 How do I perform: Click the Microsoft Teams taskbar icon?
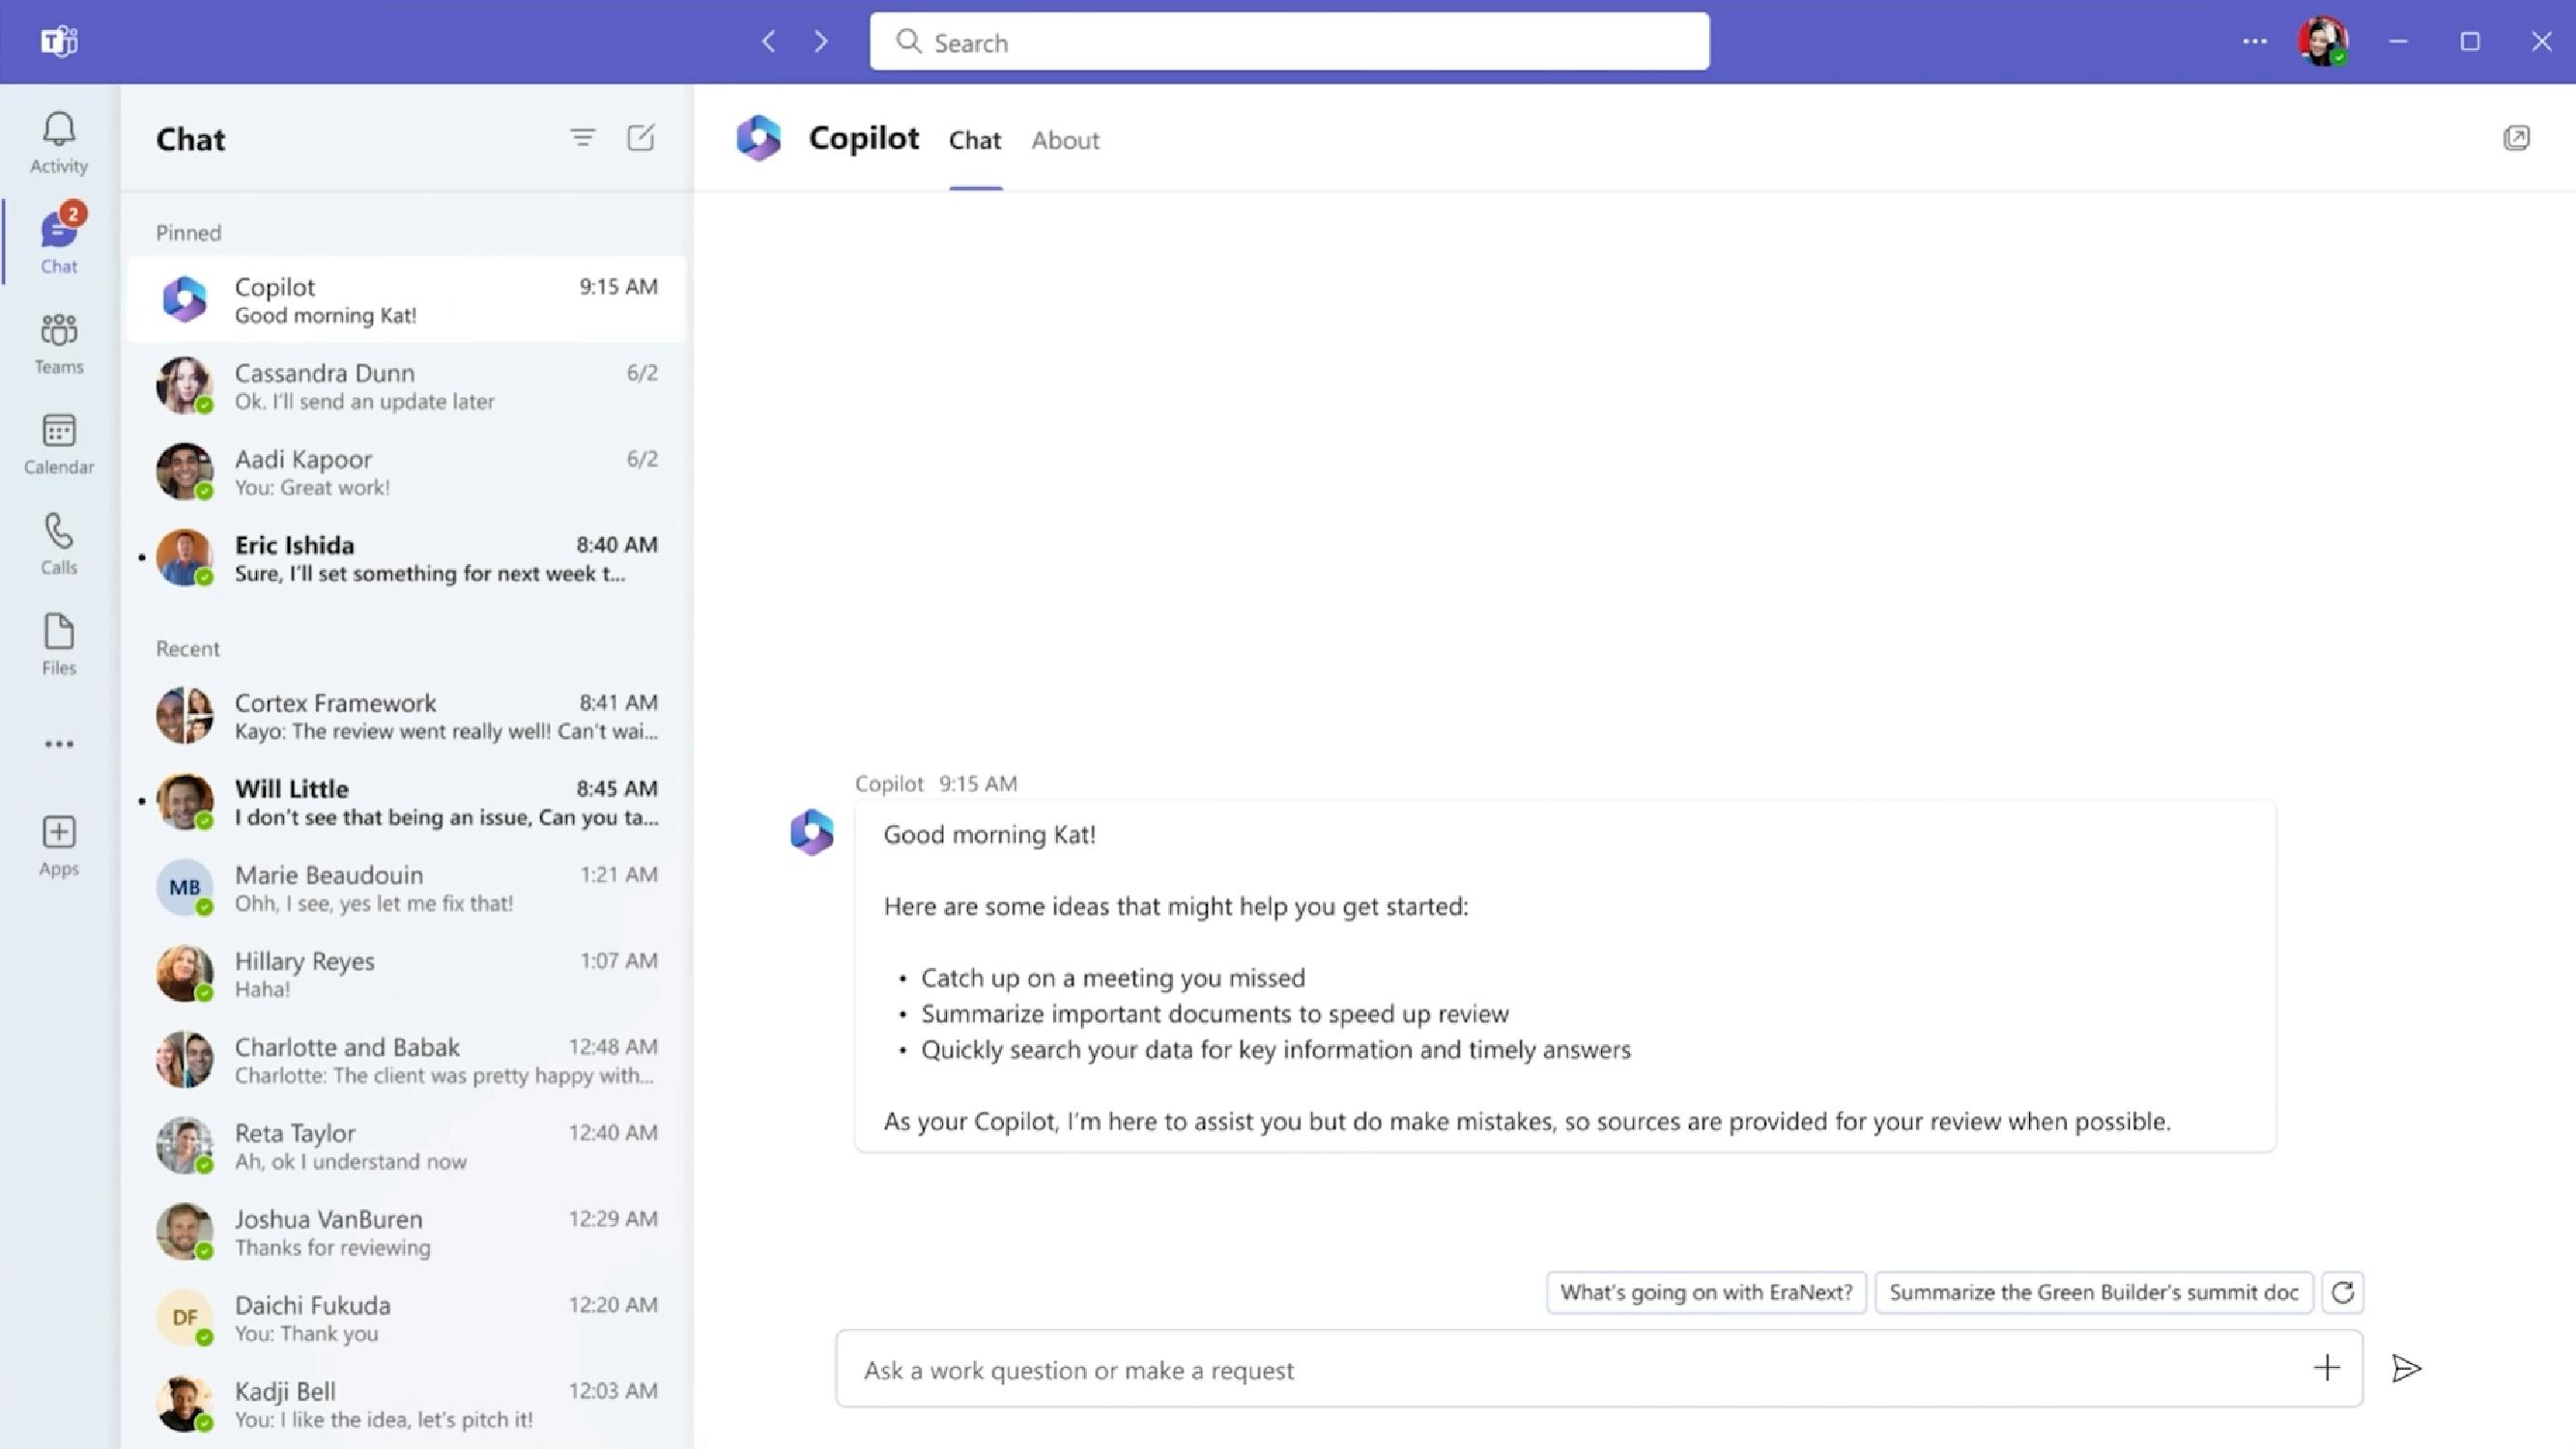point(58,39)
